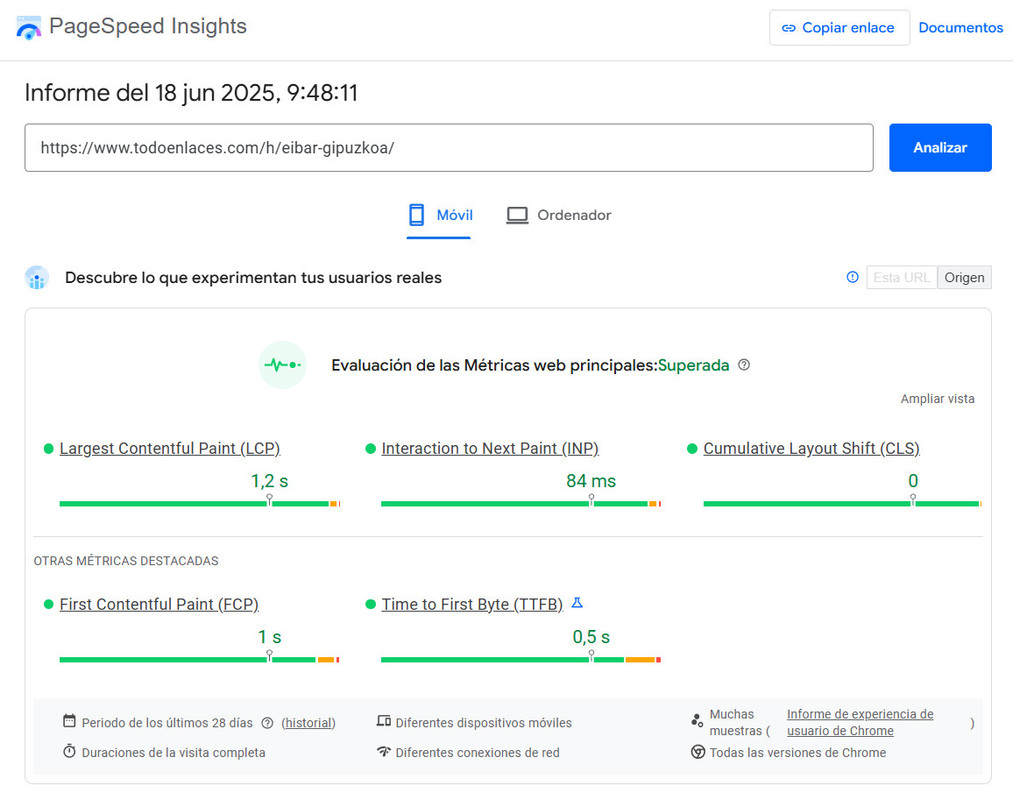Click the PageSpeed Insights logo icon

point(28,27)
